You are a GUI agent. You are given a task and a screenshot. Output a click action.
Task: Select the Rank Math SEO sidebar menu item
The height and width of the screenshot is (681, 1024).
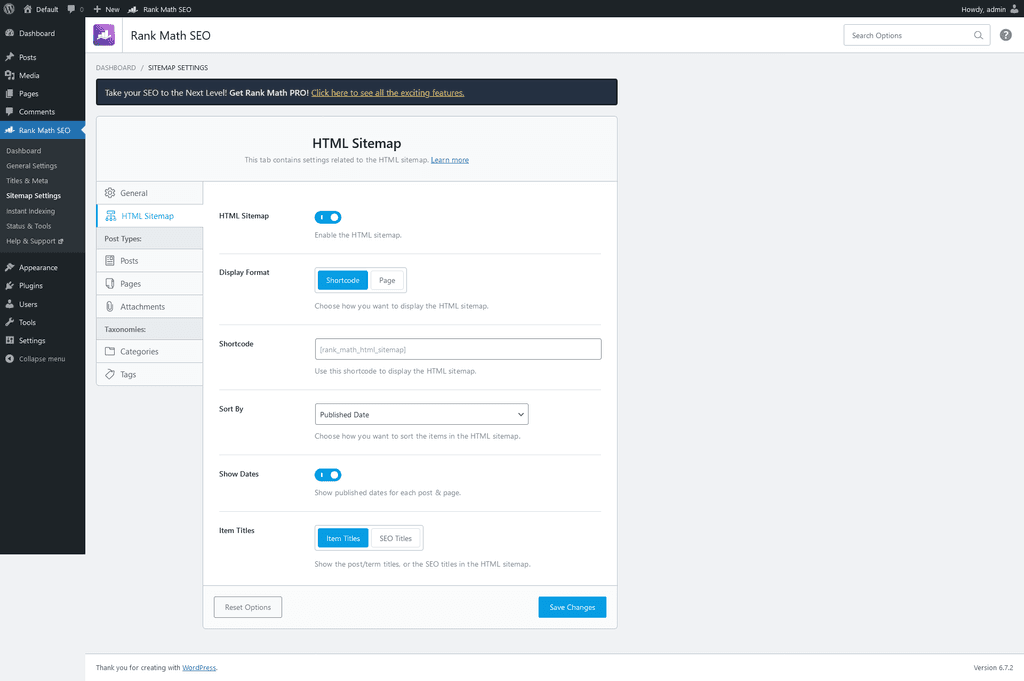[x=42, y=130]
